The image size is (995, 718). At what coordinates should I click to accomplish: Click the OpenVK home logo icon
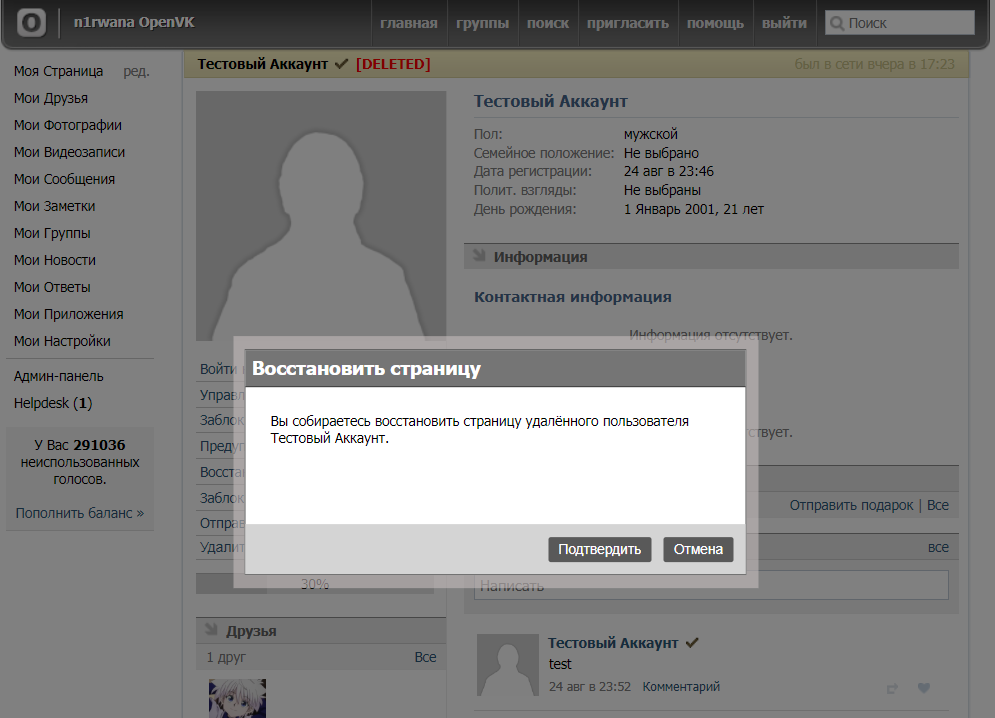[x=31, y=23]
